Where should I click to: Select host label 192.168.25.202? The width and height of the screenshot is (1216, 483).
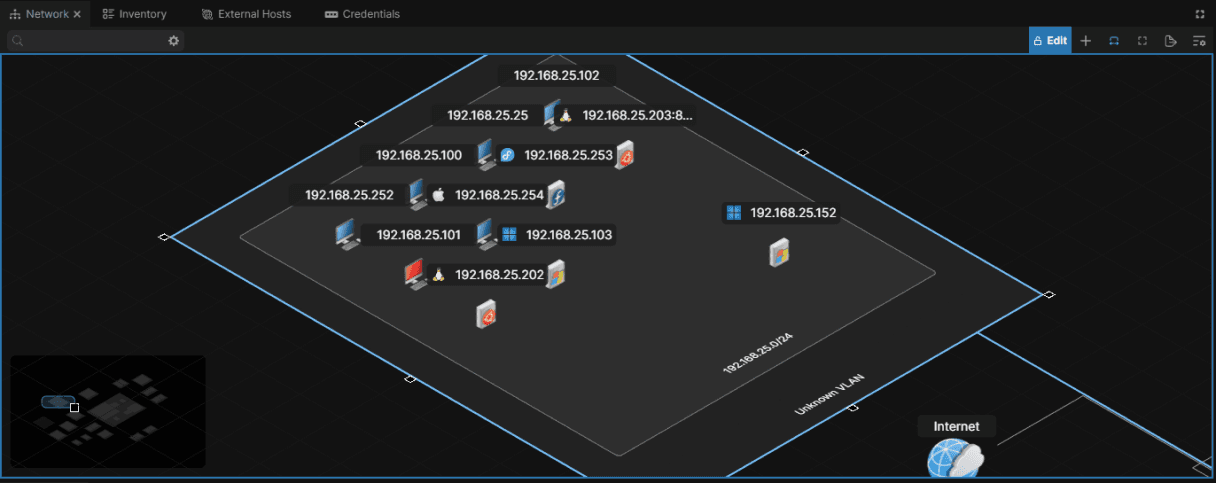point(499,274)
